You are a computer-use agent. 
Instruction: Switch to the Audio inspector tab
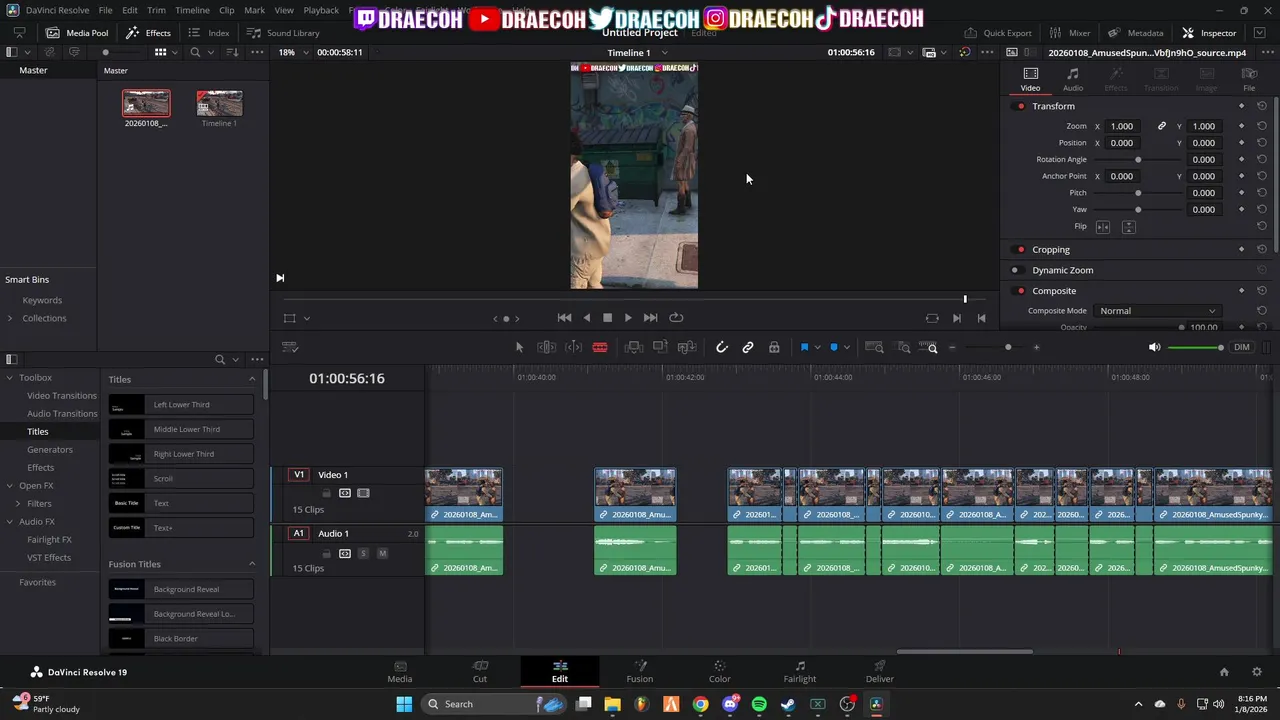(1073, 79)
